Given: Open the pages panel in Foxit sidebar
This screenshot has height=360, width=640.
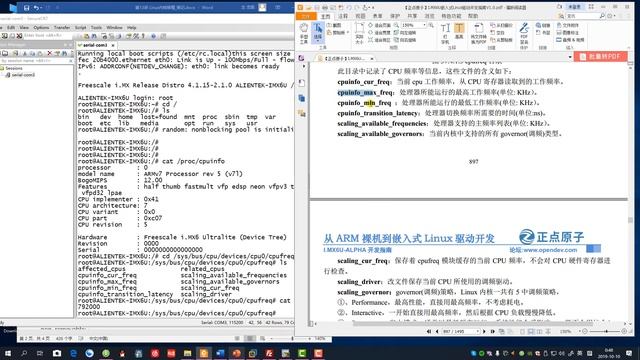Looking at the screenshot, I should 302,98.
